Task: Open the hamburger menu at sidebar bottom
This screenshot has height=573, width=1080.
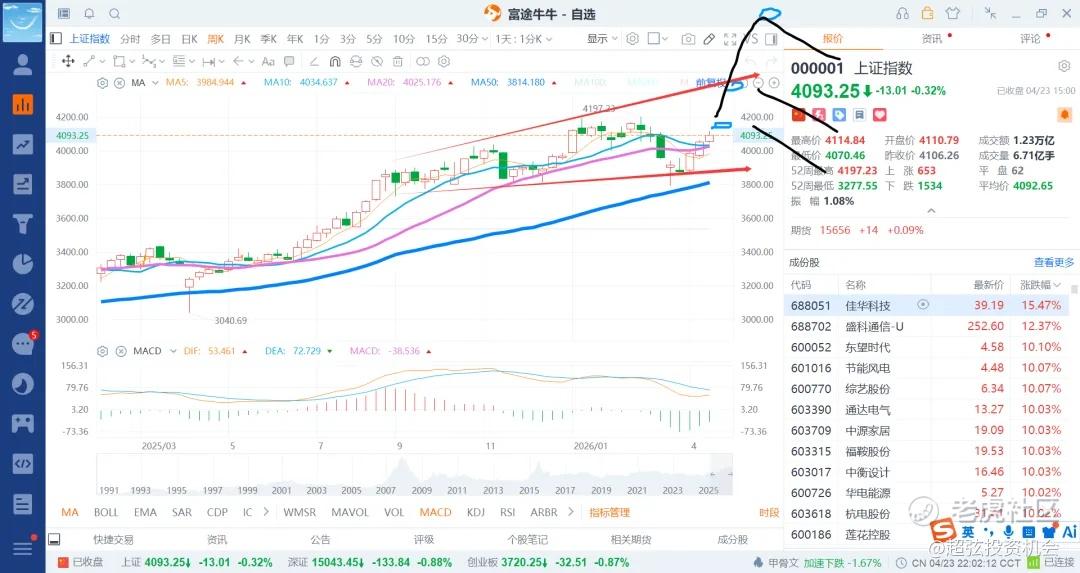Action: coord(23,549)
